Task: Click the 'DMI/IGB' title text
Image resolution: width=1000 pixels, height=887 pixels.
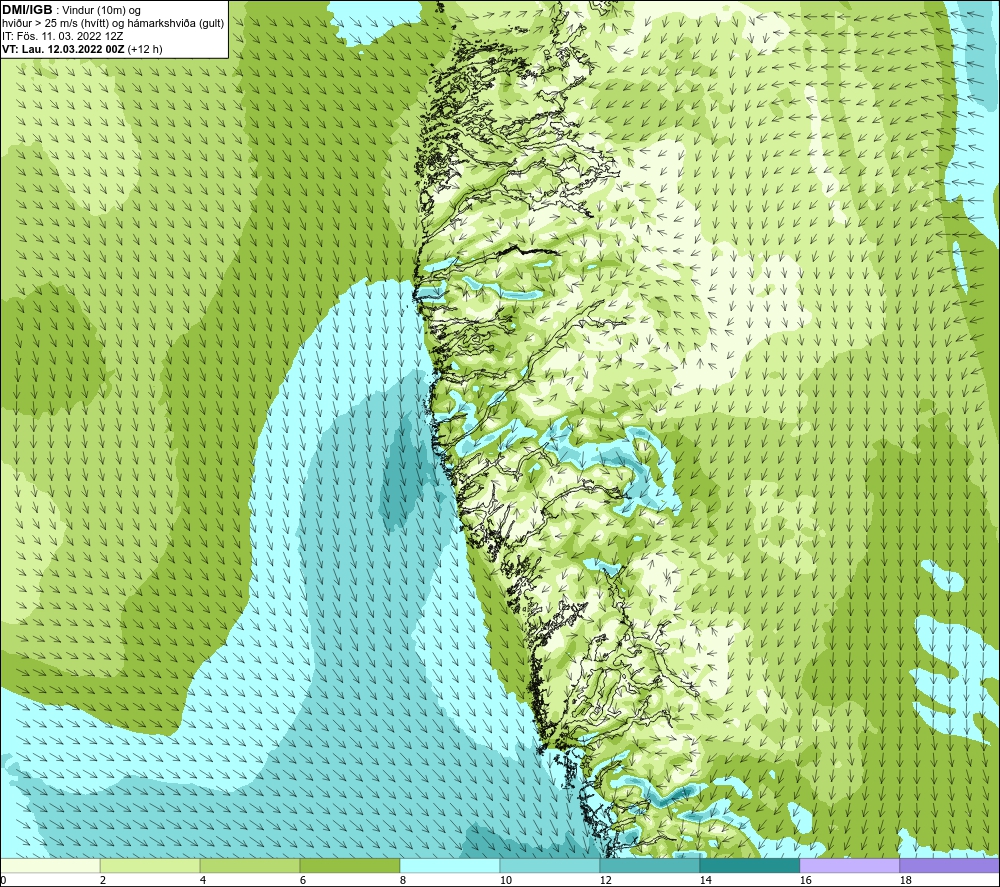Action: (27, 10)
